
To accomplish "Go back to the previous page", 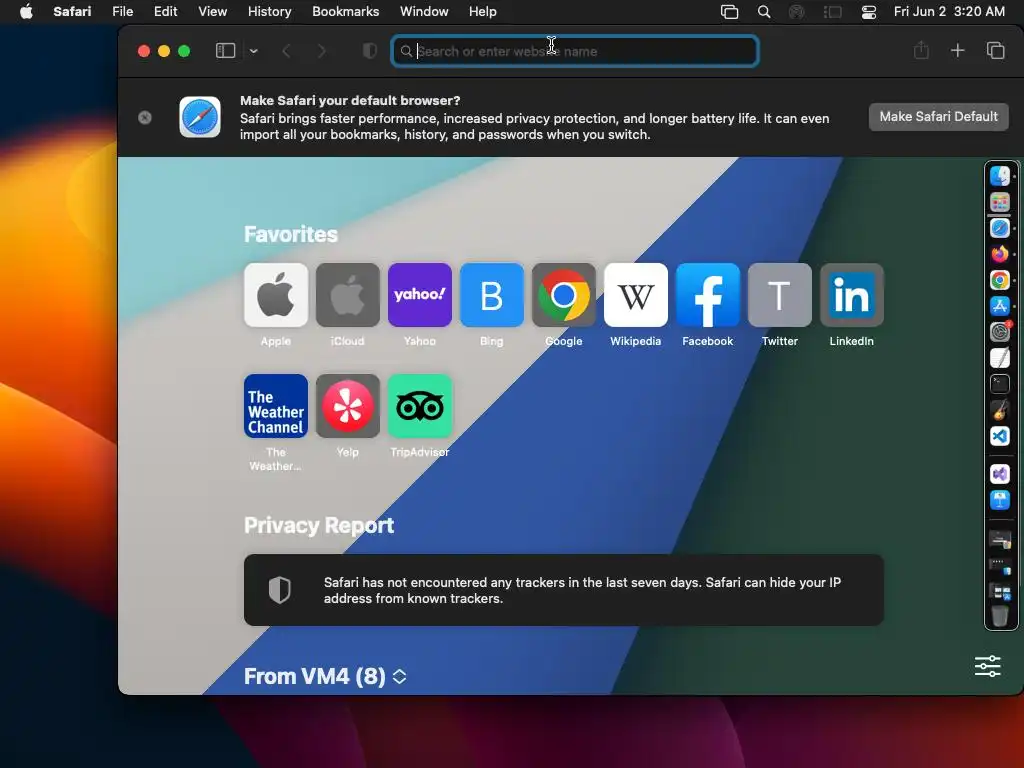I will coord(286,51).
